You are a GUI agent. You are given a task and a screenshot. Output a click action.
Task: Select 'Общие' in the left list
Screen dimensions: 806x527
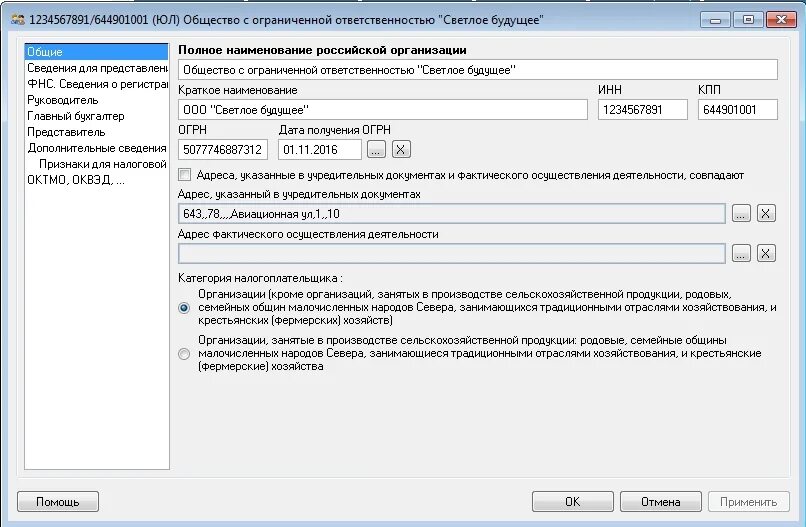(45, 52)
